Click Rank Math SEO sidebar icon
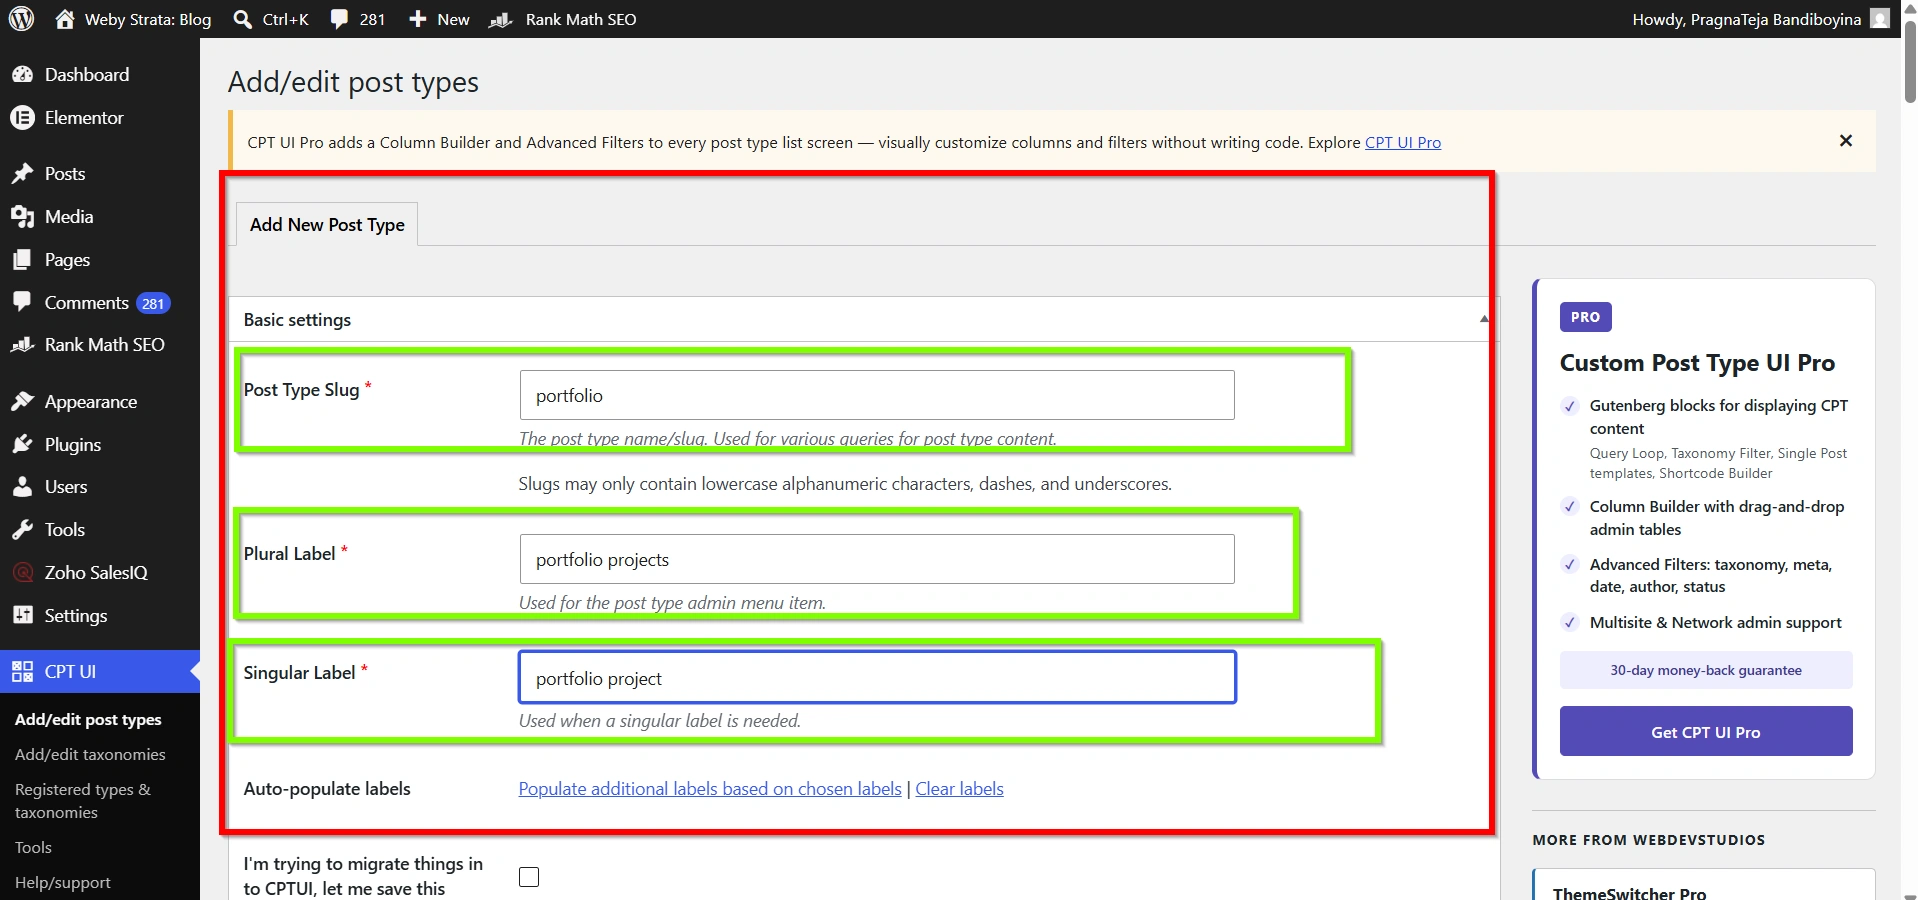Image resolution: width=1918 pixels, height=900 pixels. (x=22, y=345)
